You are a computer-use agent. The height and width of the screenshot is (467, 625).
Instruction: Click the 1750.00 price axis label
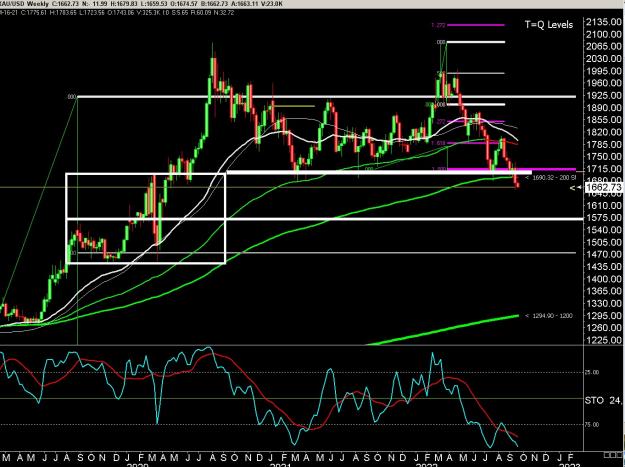(604, 157)
